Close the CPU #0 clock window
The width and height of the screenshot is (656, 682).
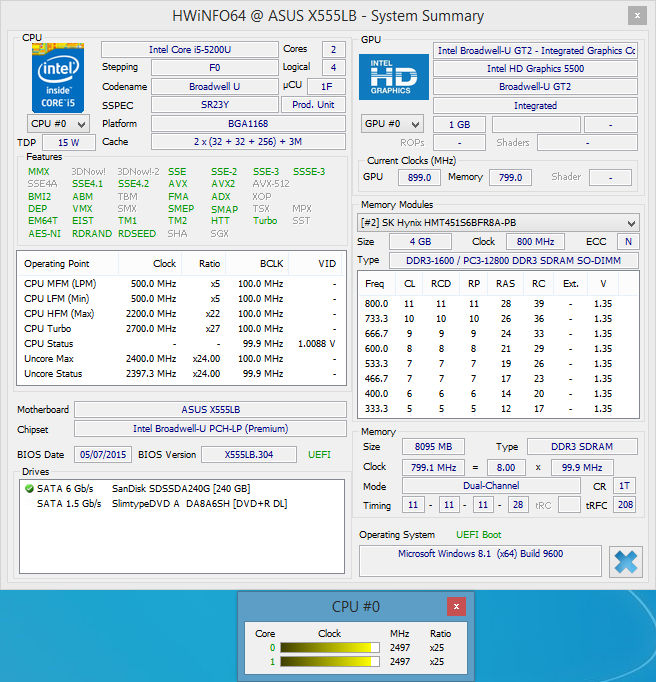tap(456, 606)
